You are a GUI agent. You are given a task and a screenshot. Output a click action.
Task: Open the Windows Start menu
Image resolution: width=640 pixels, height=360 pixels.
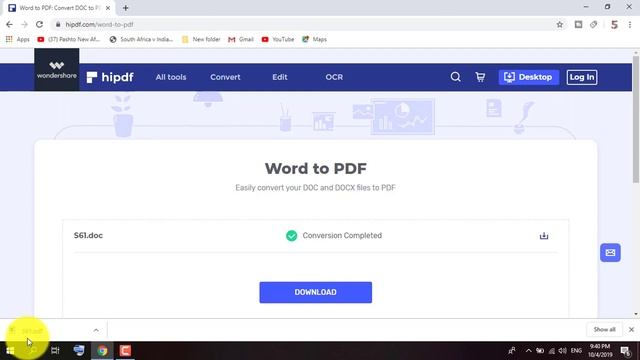(10, 351)
